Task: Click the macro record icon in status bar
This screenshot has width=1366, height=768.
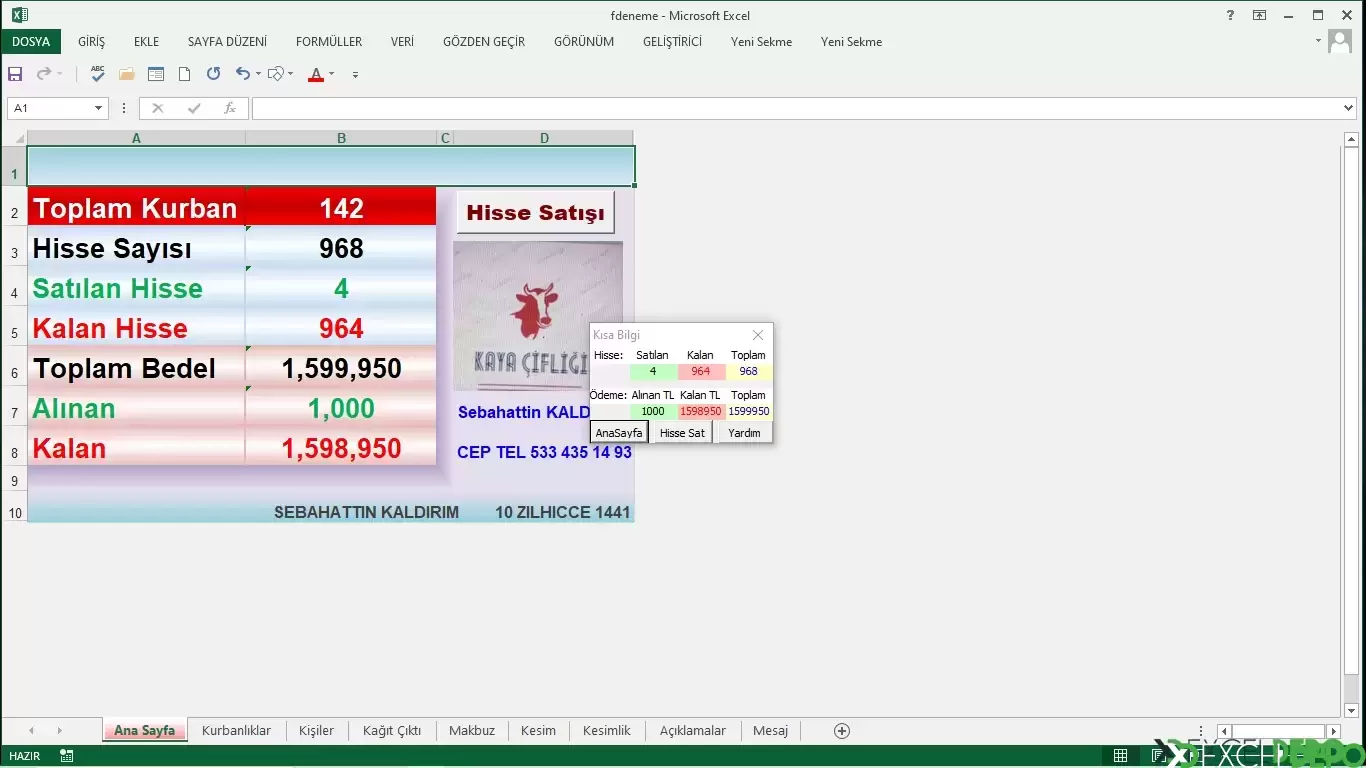Action: tap(67, 756)
